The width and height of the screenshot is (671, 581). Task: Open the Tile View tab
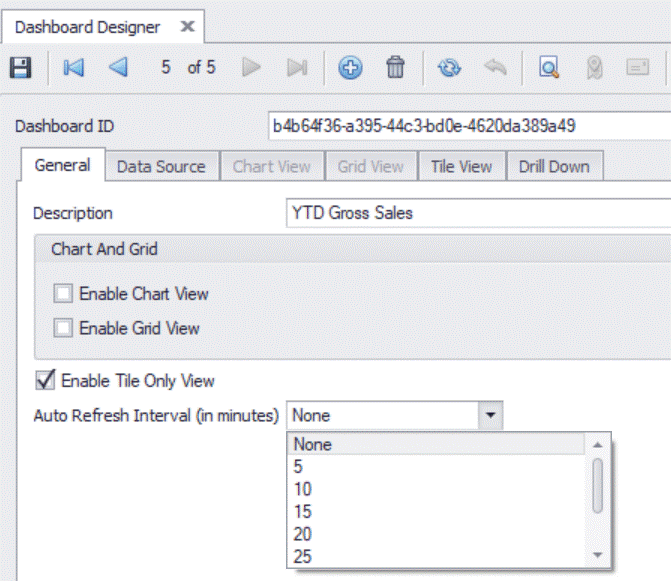coord(461,167)
